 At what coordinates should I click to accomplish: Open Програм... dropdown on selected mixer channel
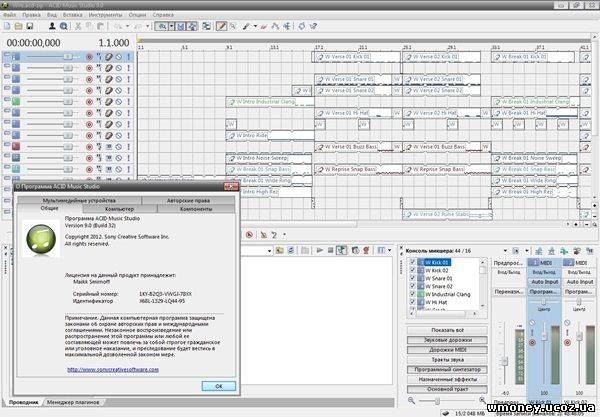545,292
